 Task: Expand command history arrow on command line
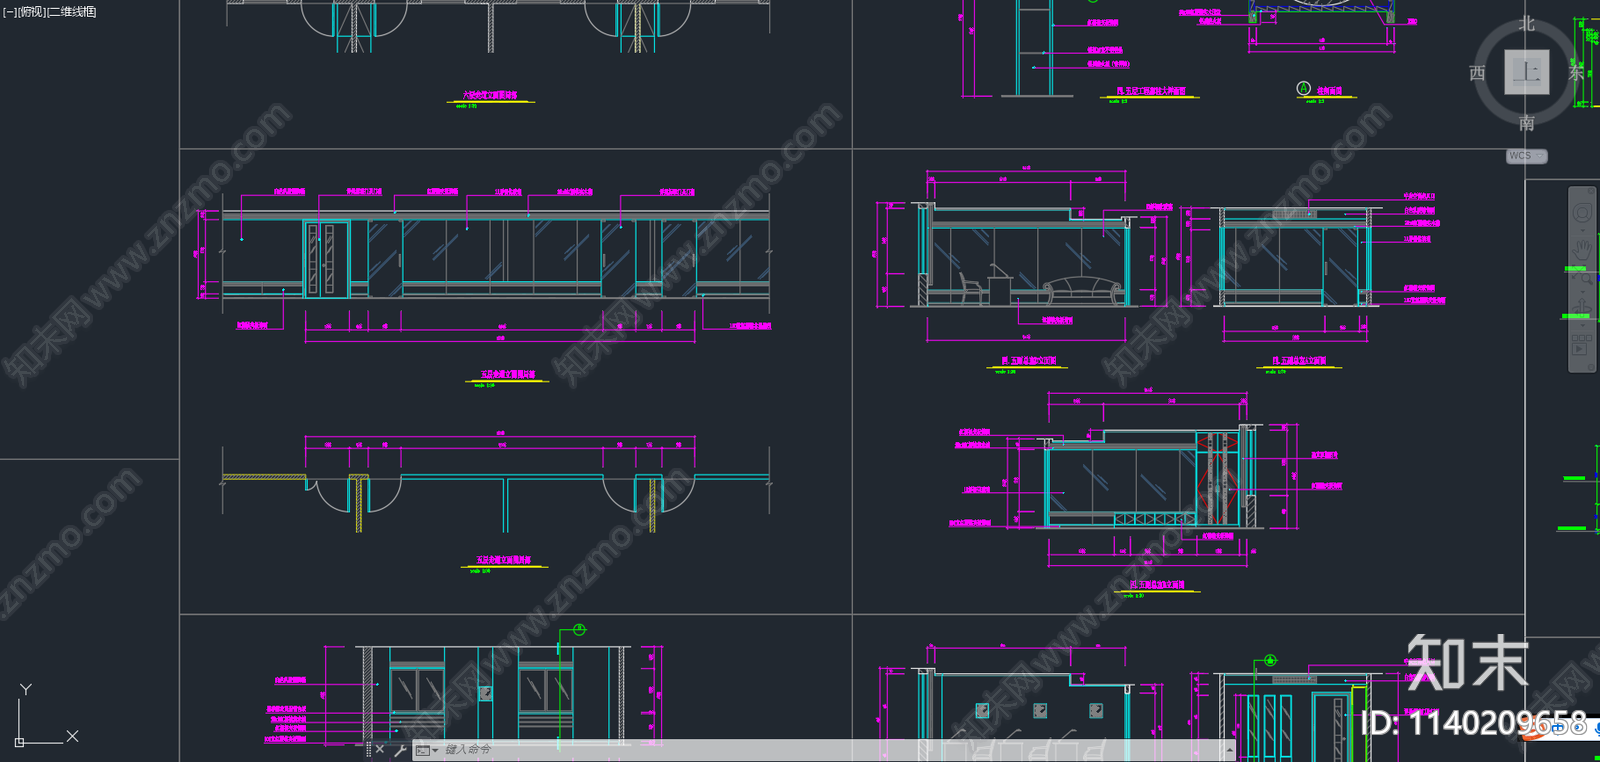click(1229, 750)
